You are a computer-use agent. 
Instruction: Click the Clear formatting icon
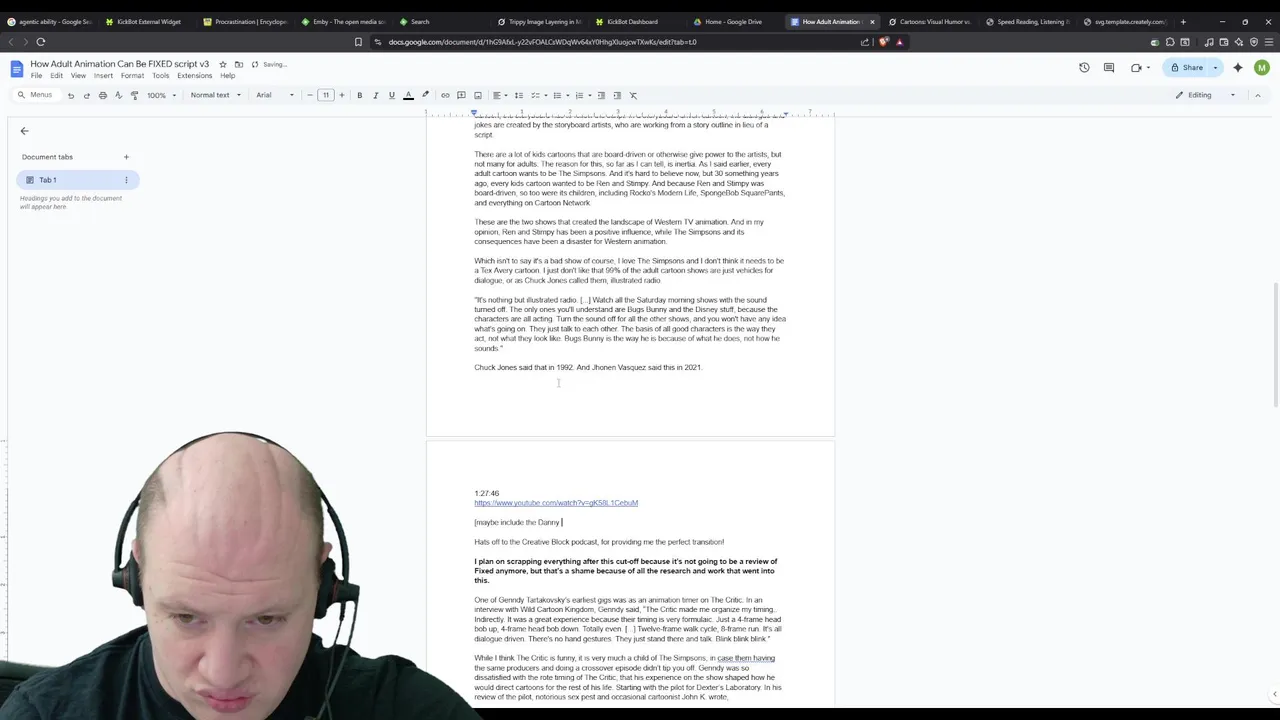(632, 95)
